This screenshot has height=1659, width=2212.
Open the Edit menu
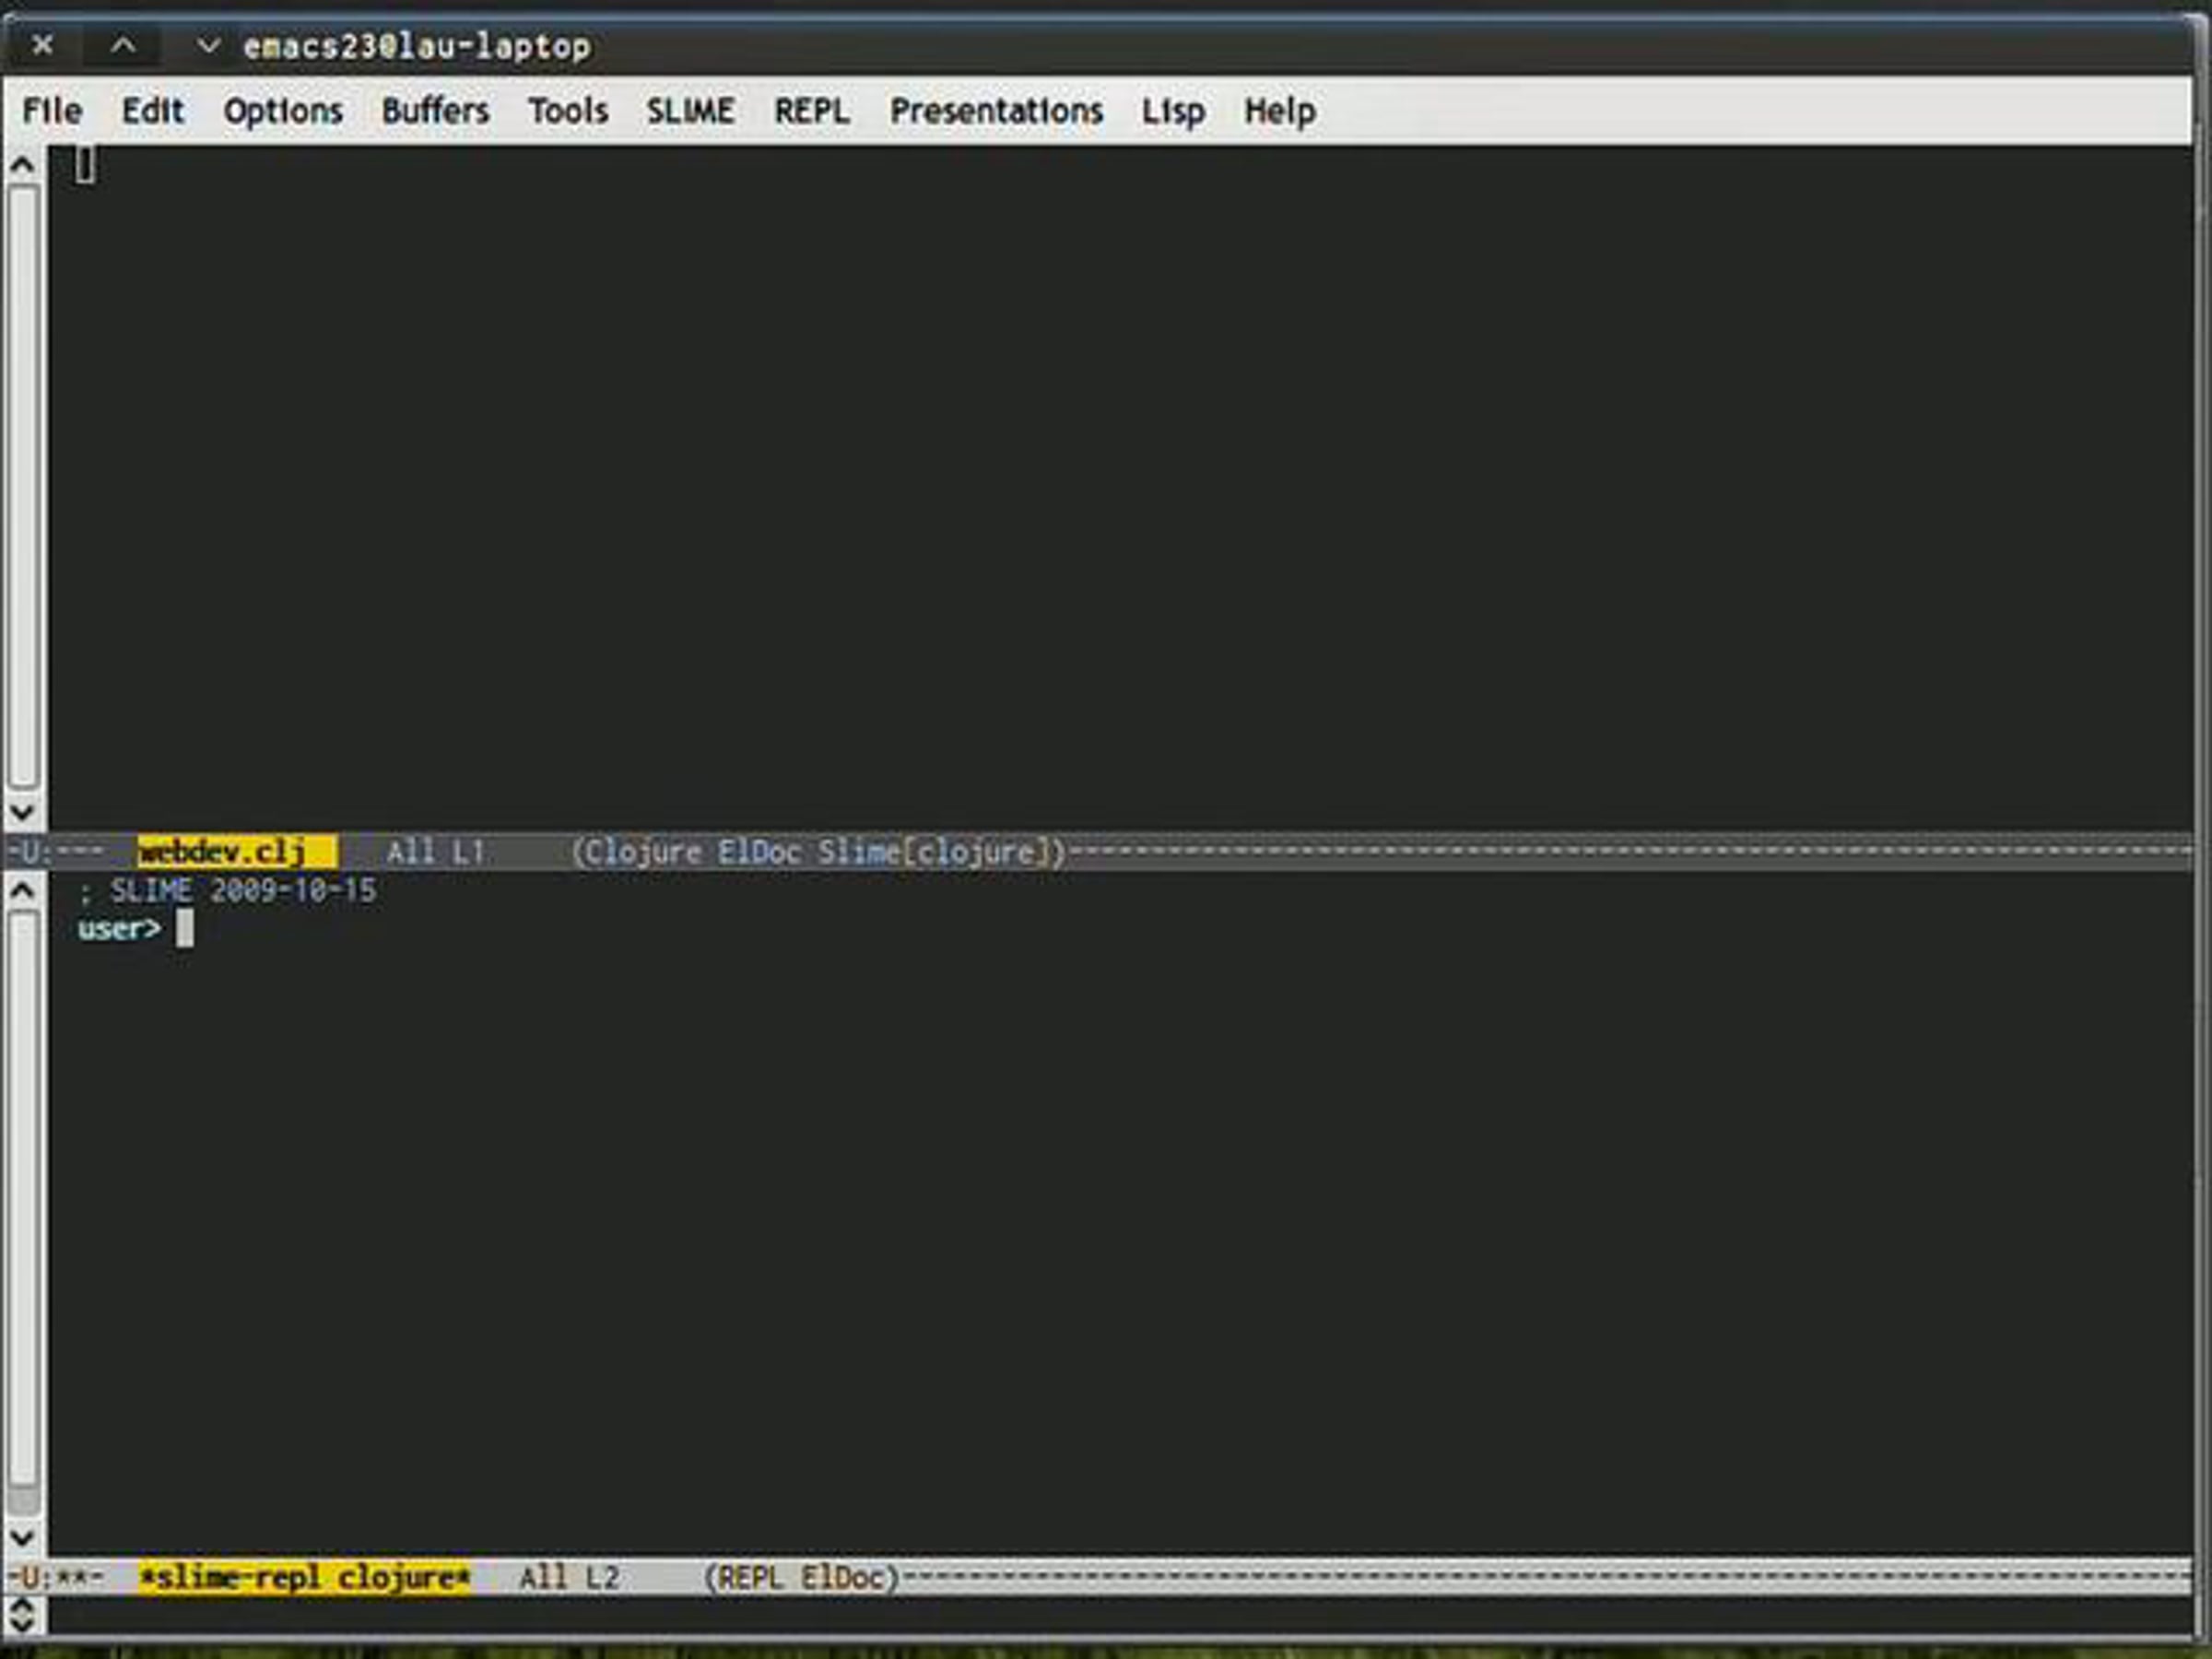click(152, 110)
